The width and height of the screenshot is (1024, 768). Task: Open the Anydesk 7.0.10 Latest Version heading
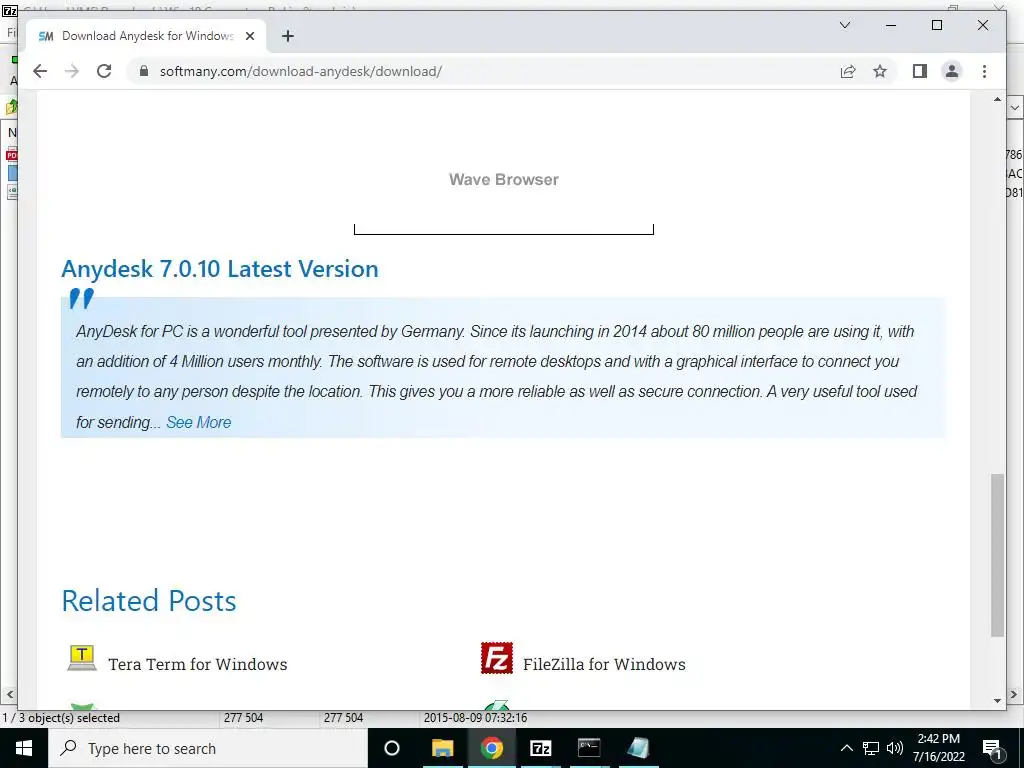pos(219,269)
